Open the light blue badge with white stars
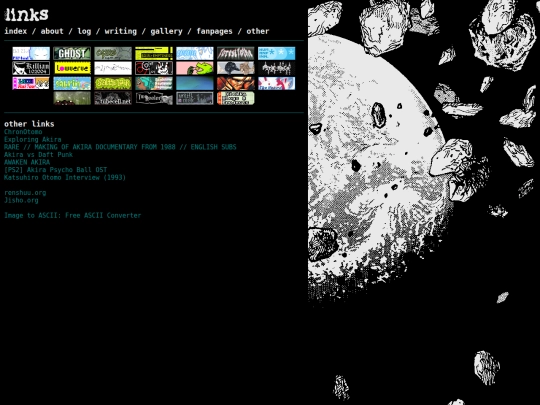Screen dimensions: 540x405 coord(277,53)
